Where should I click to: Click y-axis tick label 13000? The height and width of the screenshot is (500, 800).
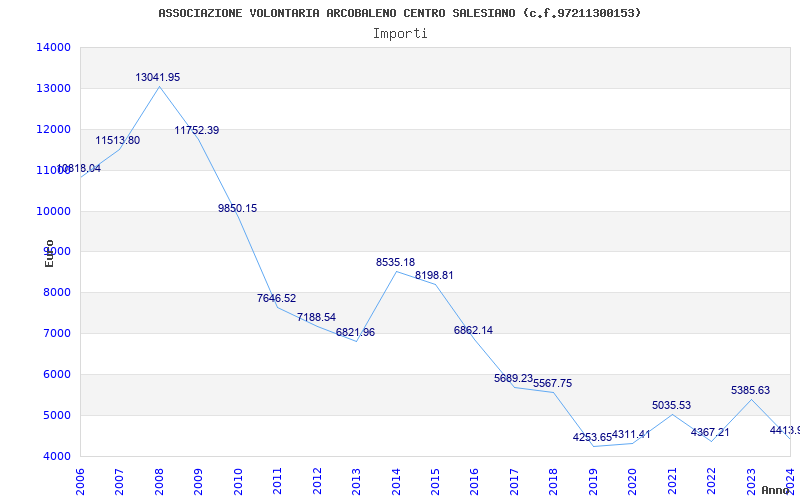click(53, 88)
